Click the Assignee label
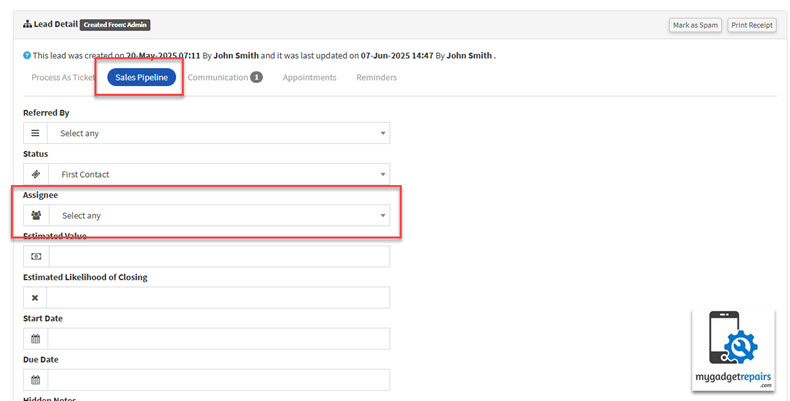Image resolution: width=790 pixels, height=401 pixels. (x=40, y=195)
